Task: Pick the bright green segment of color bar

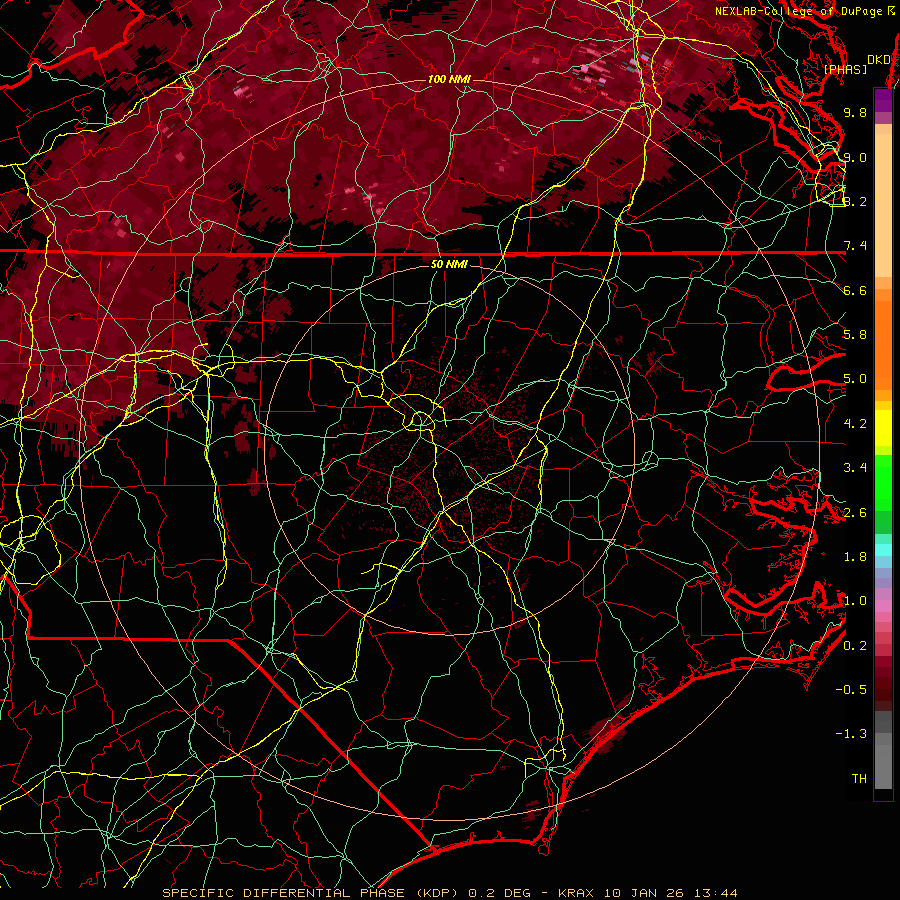Action: [x=883, y=483]
